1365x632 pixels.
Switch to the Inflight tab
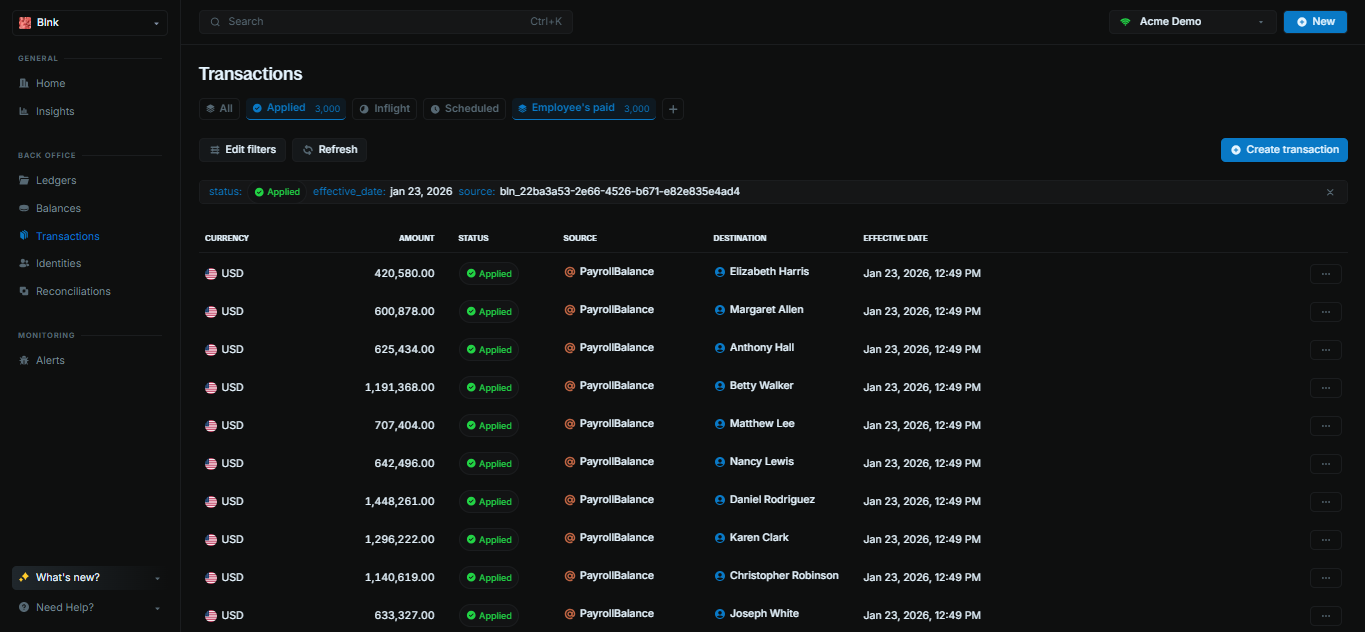[x=385, y=109]
